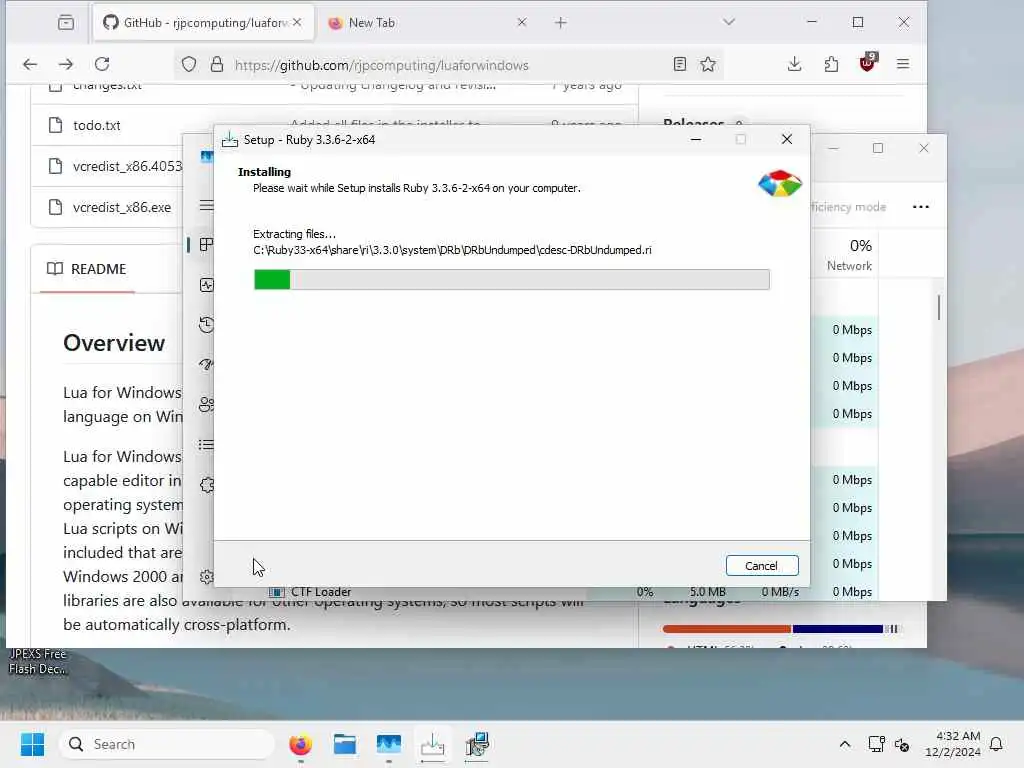Switch to the GitHub luaforwindows tab

coord(202,23)
